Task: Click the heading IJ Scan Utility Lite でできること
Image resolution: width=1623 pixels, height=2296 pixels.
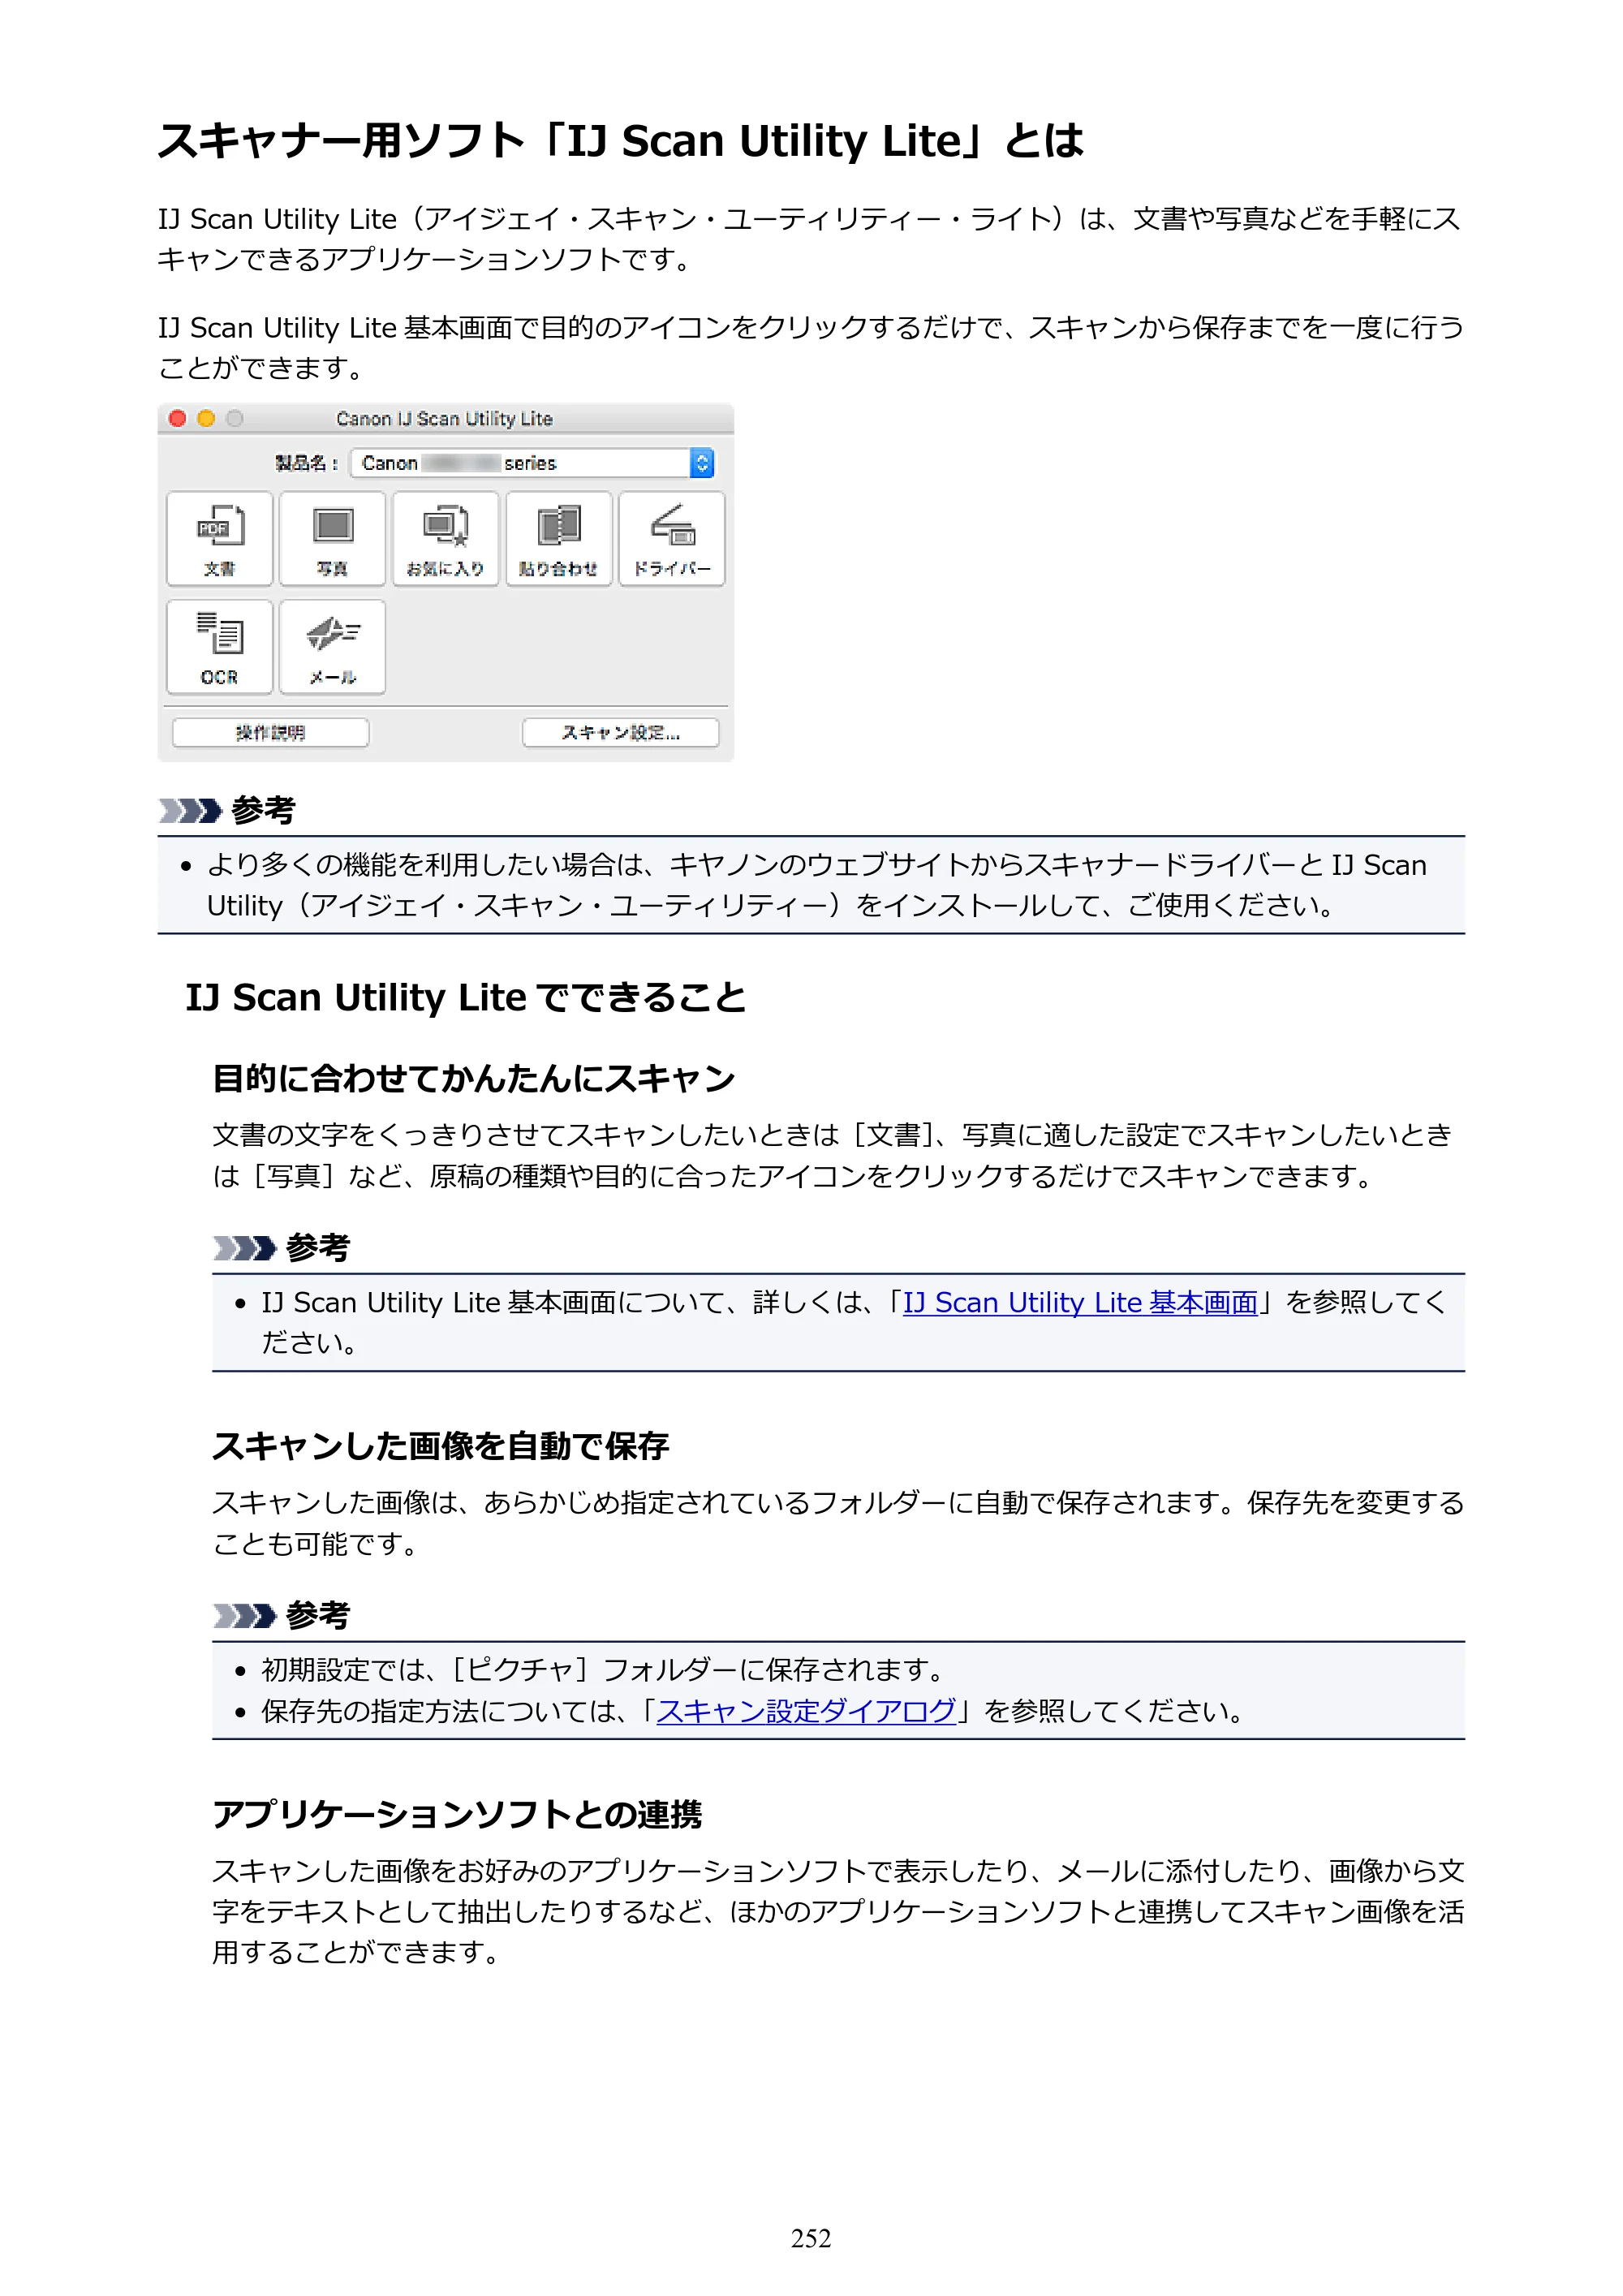Action: pos(466,998)
